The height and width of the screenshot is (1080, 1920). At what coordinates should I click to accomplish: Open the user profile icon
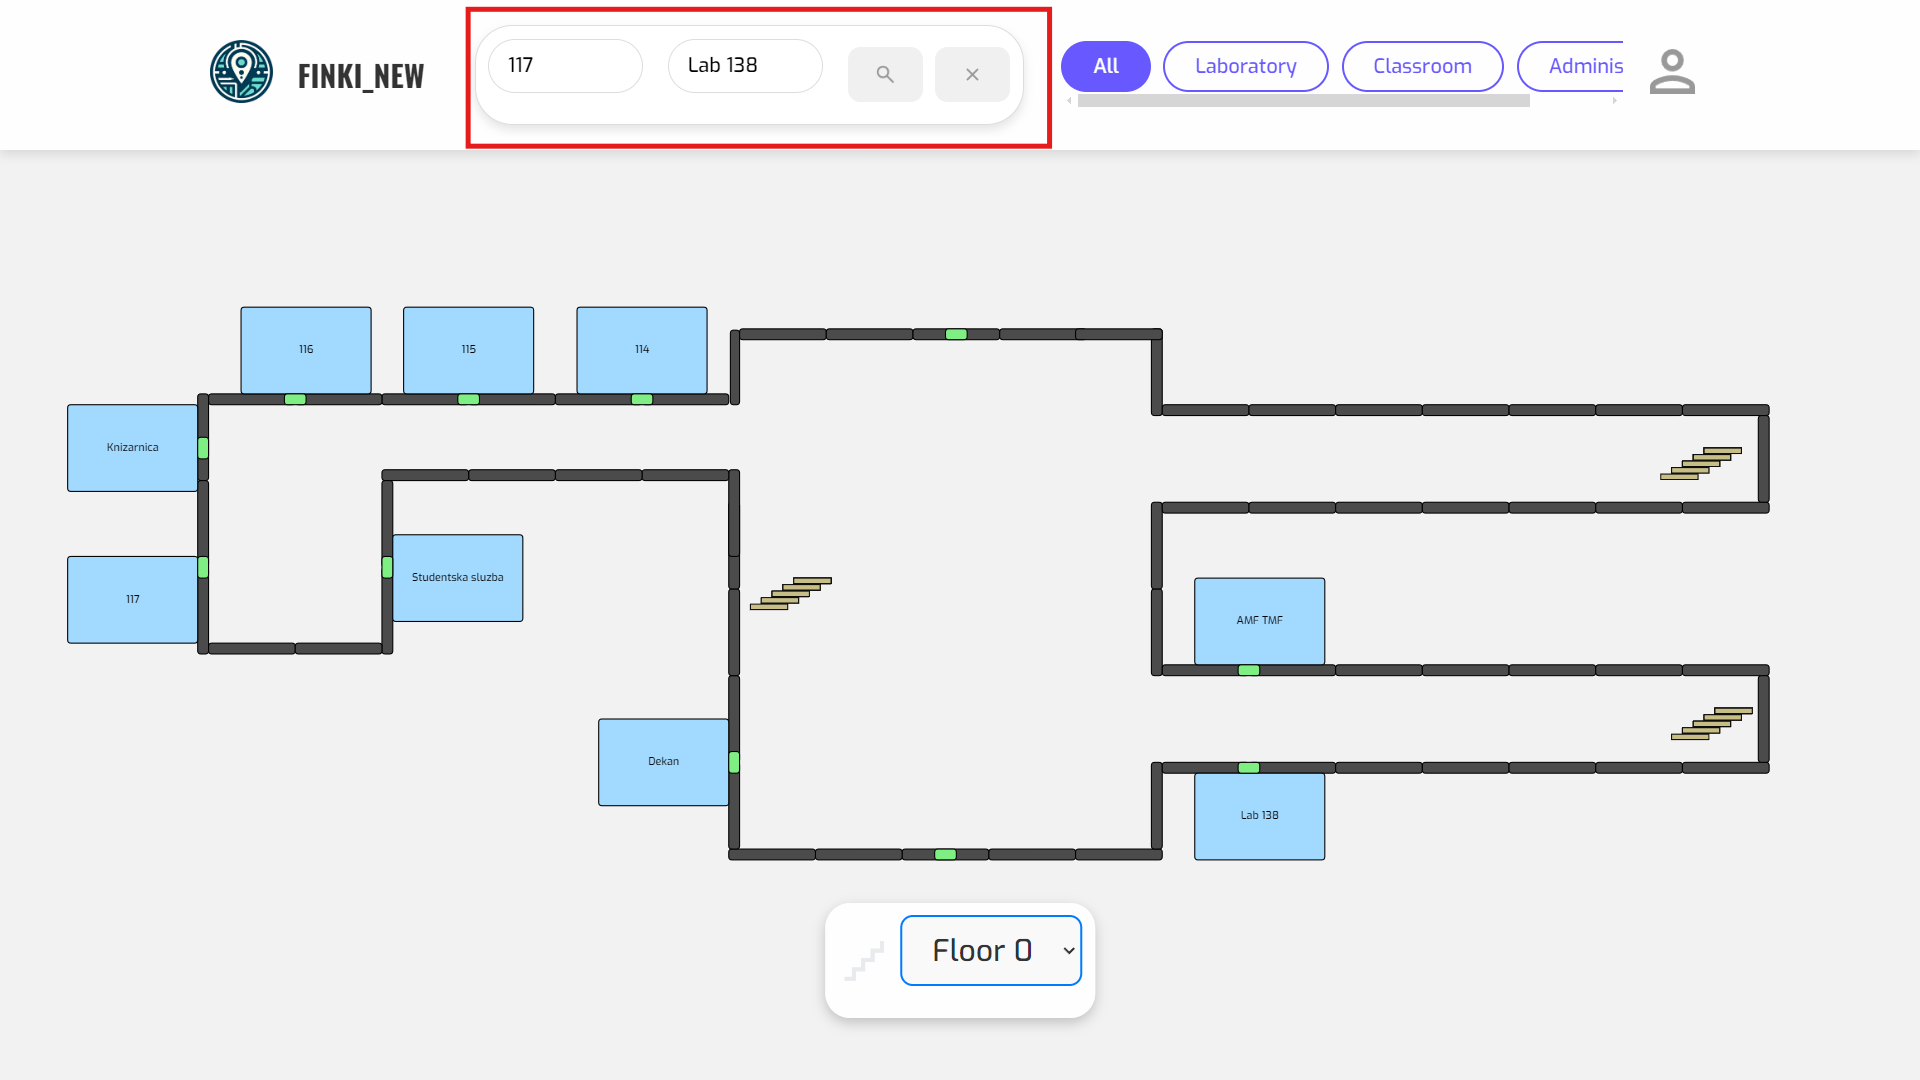pos(1672,72)
